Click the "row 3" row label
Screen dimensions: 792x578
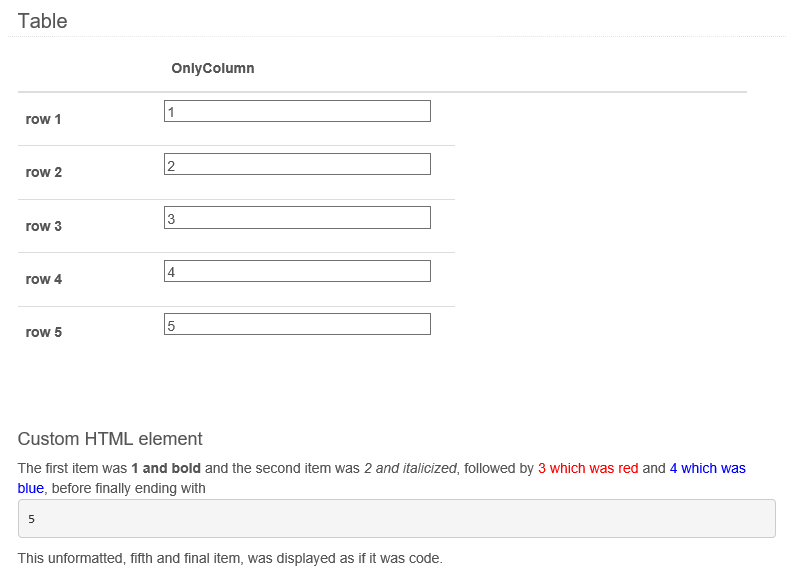[x=44, y=226]
